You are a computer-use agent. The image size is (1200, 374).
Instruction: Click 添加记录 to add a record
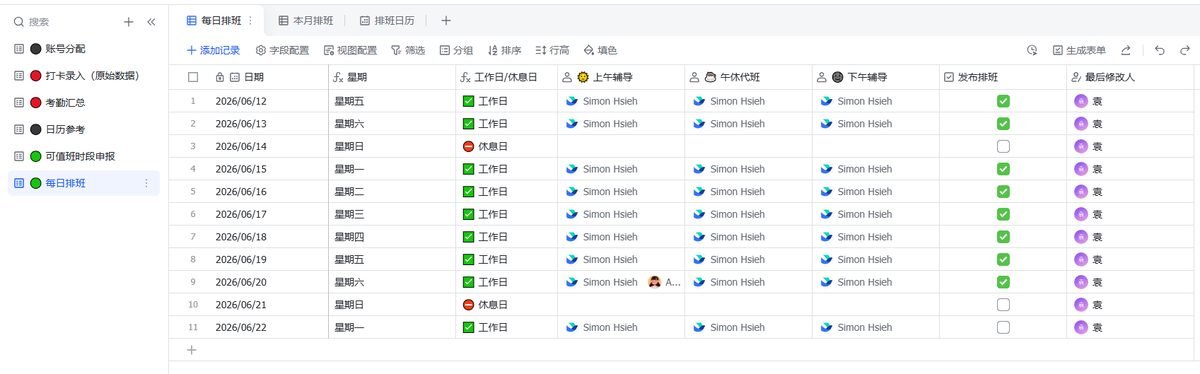coord(213,50)
